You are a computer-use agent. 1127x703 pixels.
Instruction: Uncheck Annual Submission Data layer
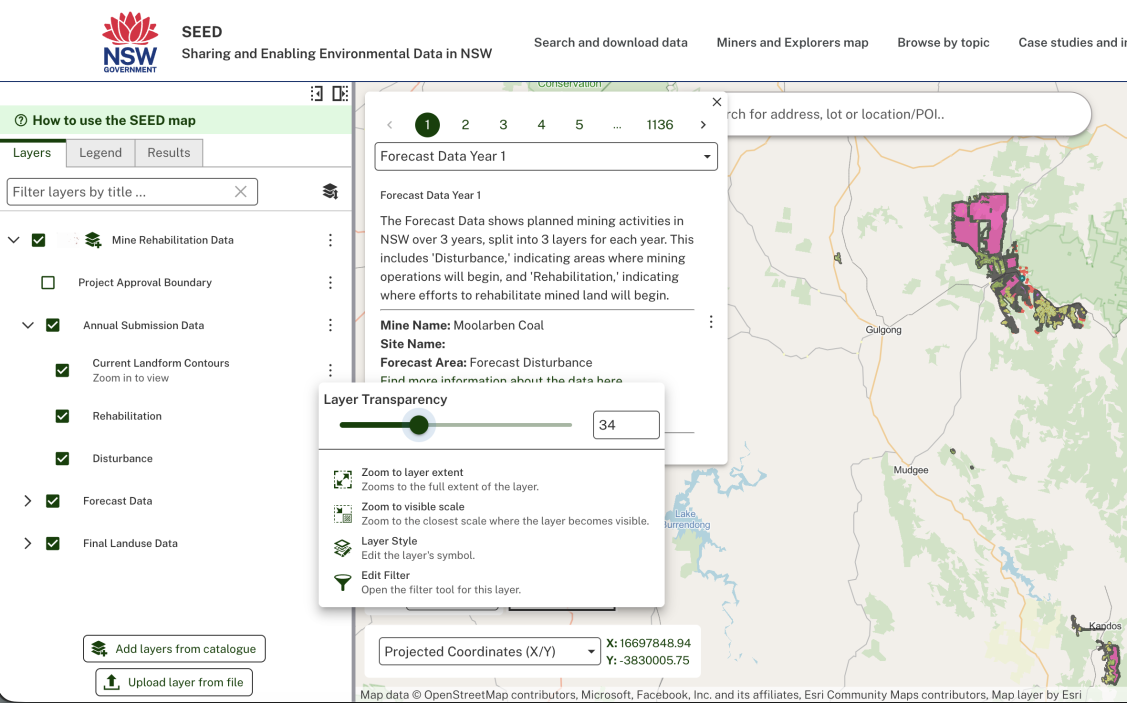point(53,325)
